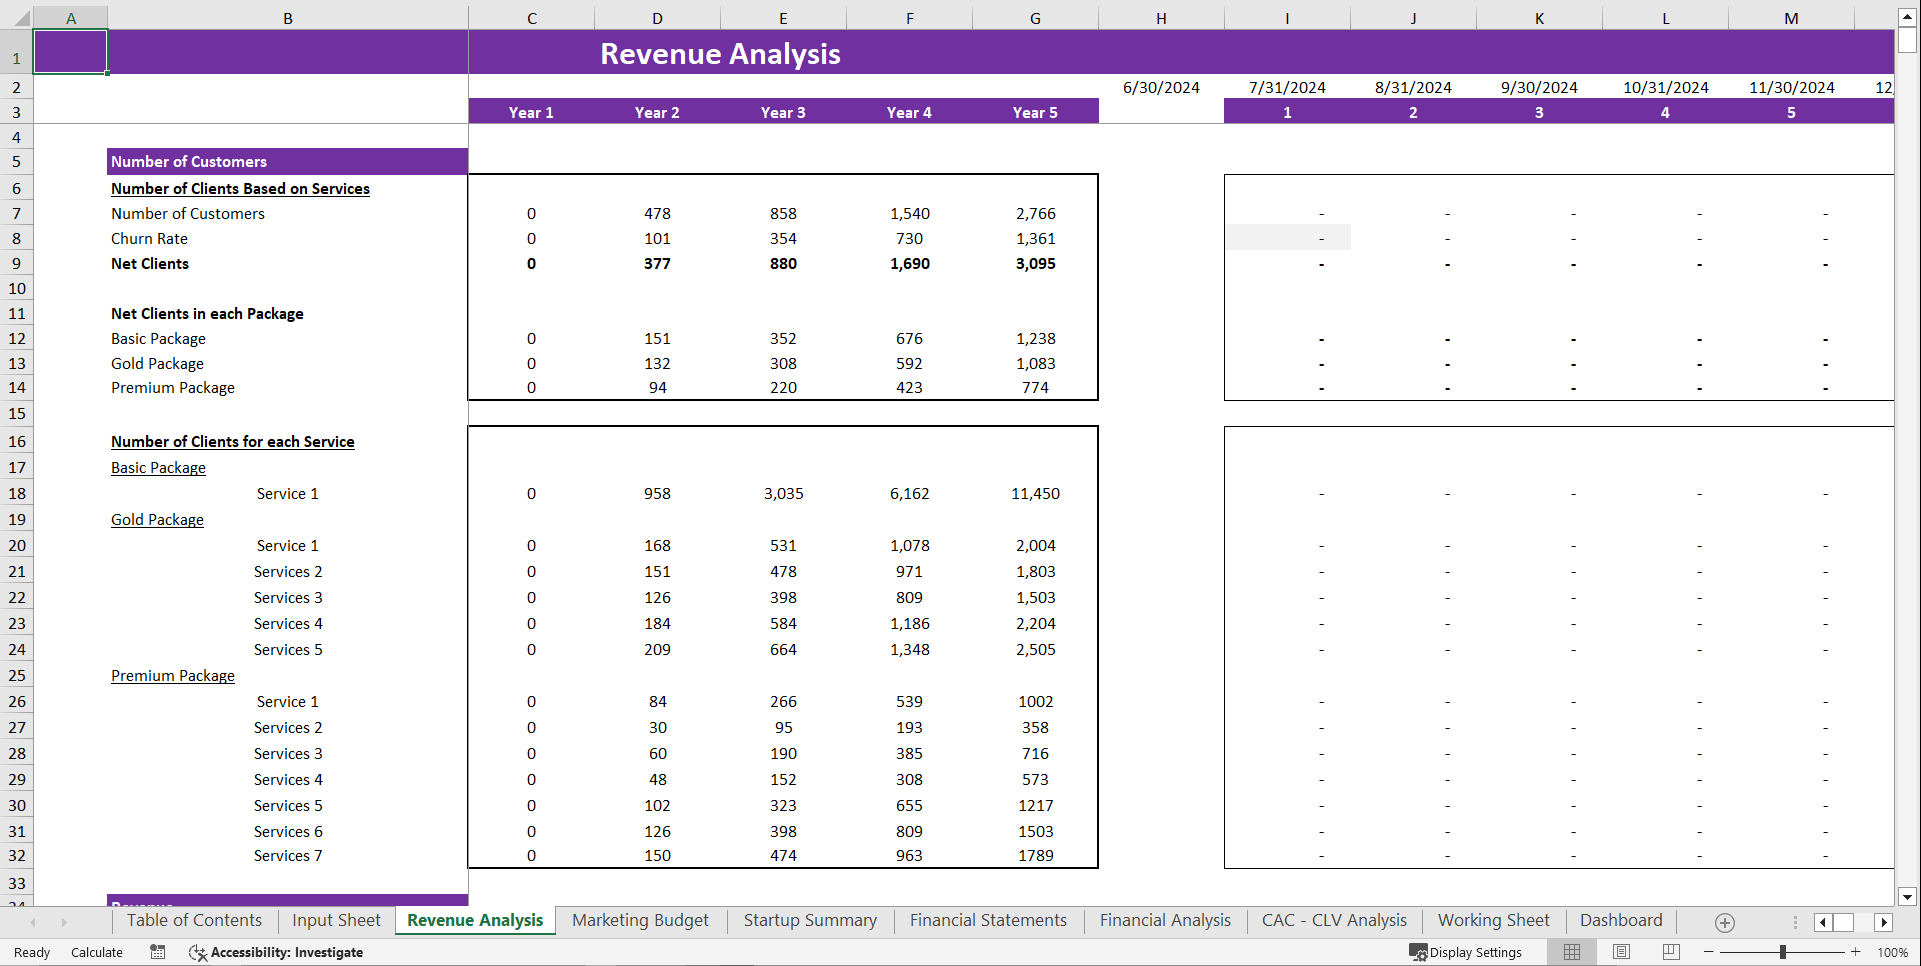This screenshot has width=1921, height=966.
Task: Click the Number of Customers purple header
Action: tap(287, 161)
